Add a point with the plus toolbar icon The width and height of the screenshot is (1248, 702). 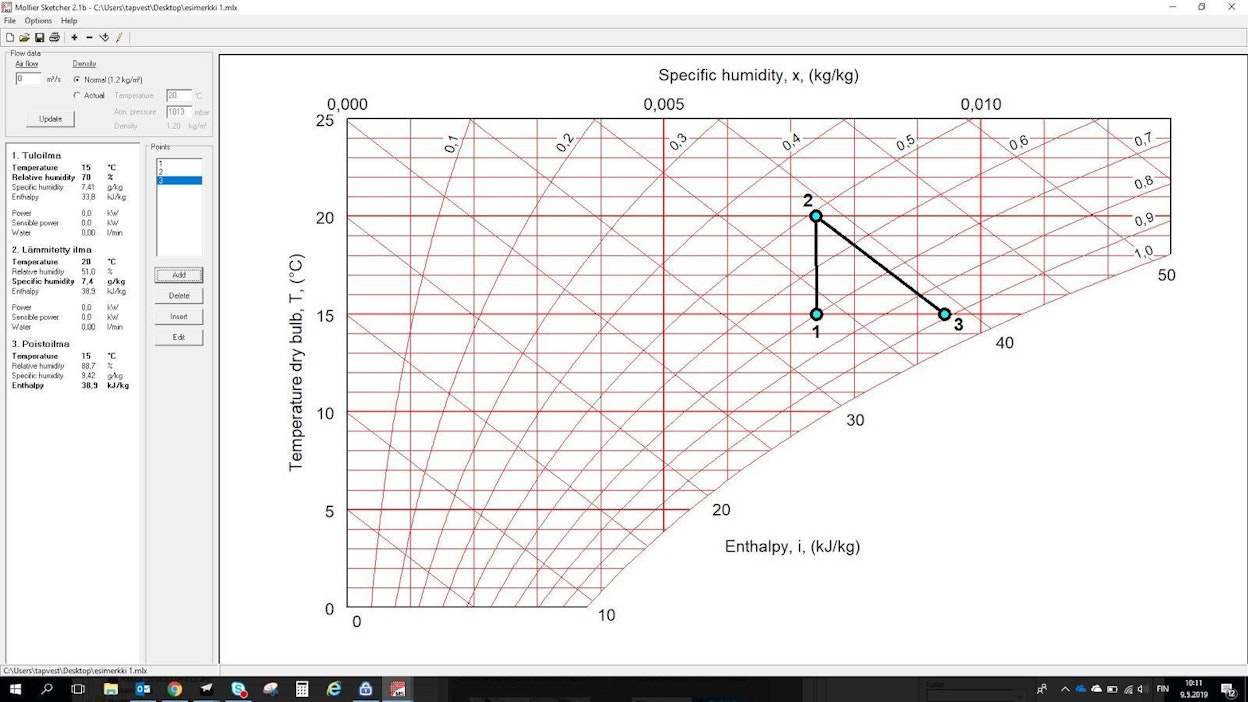tap(74, 37)
